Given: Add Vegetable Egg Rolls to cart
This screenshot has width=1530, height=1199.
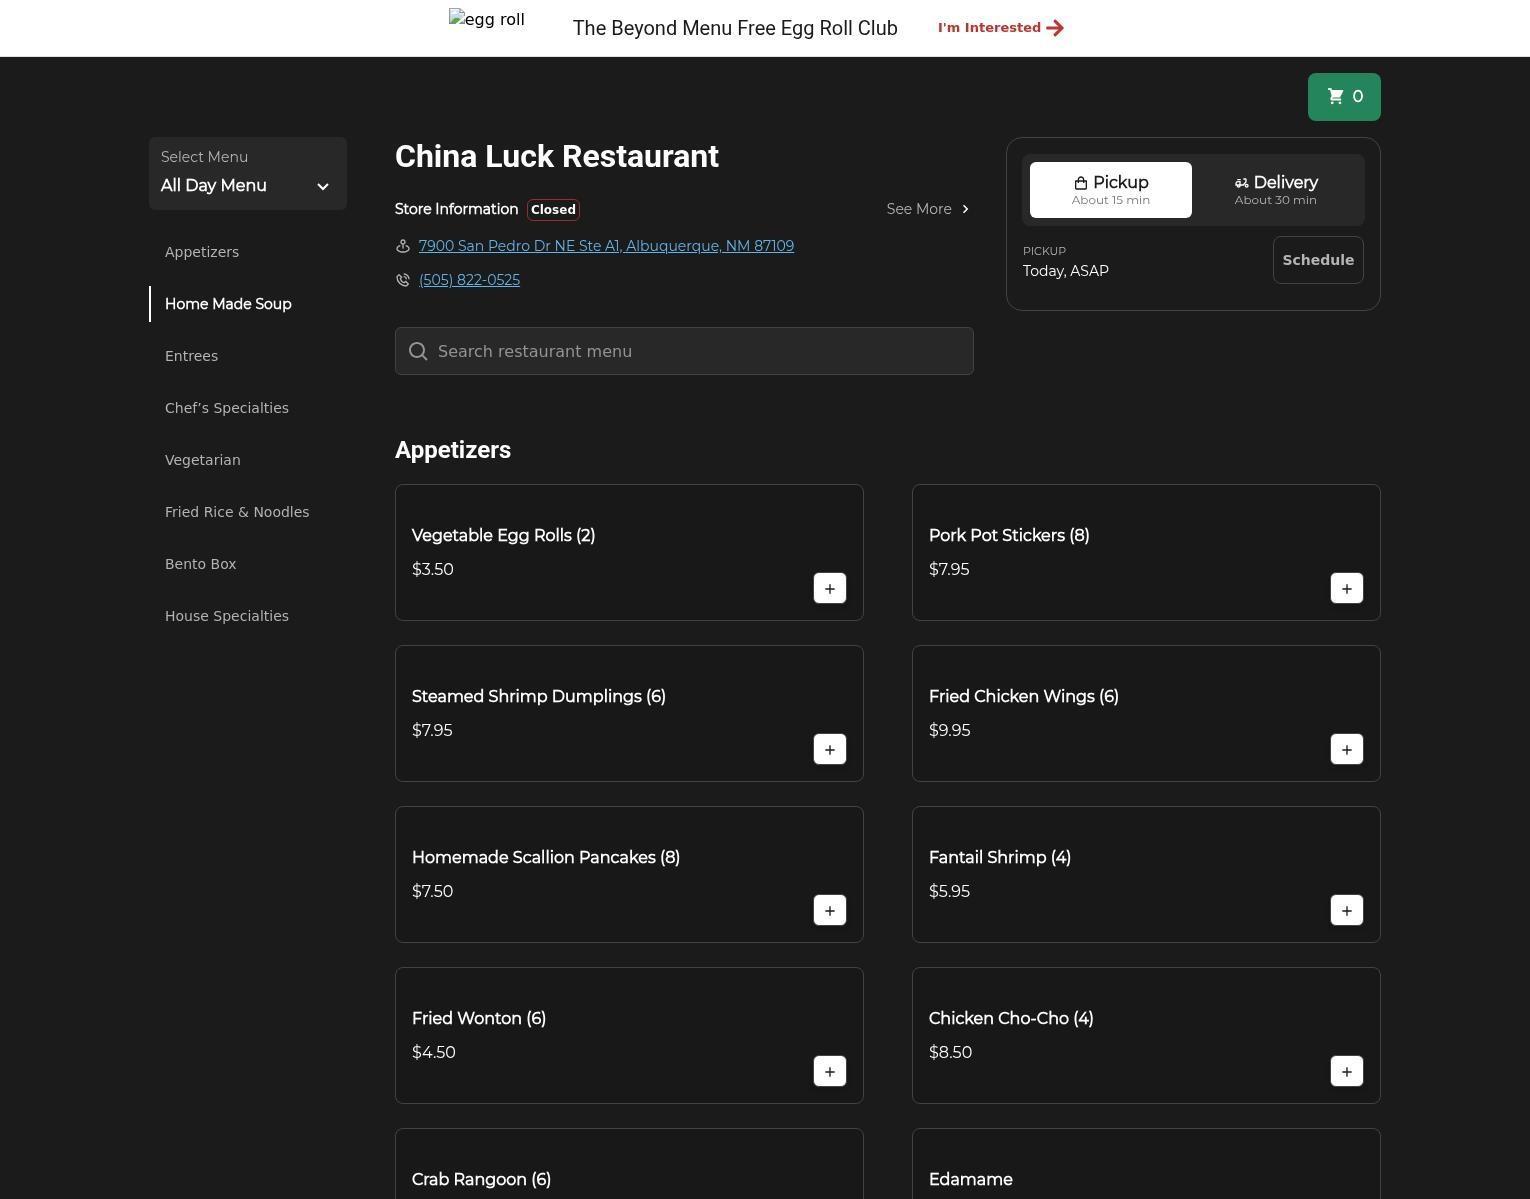Looking at the screenshot, I should pyautogui.click(x=829, y=589).
